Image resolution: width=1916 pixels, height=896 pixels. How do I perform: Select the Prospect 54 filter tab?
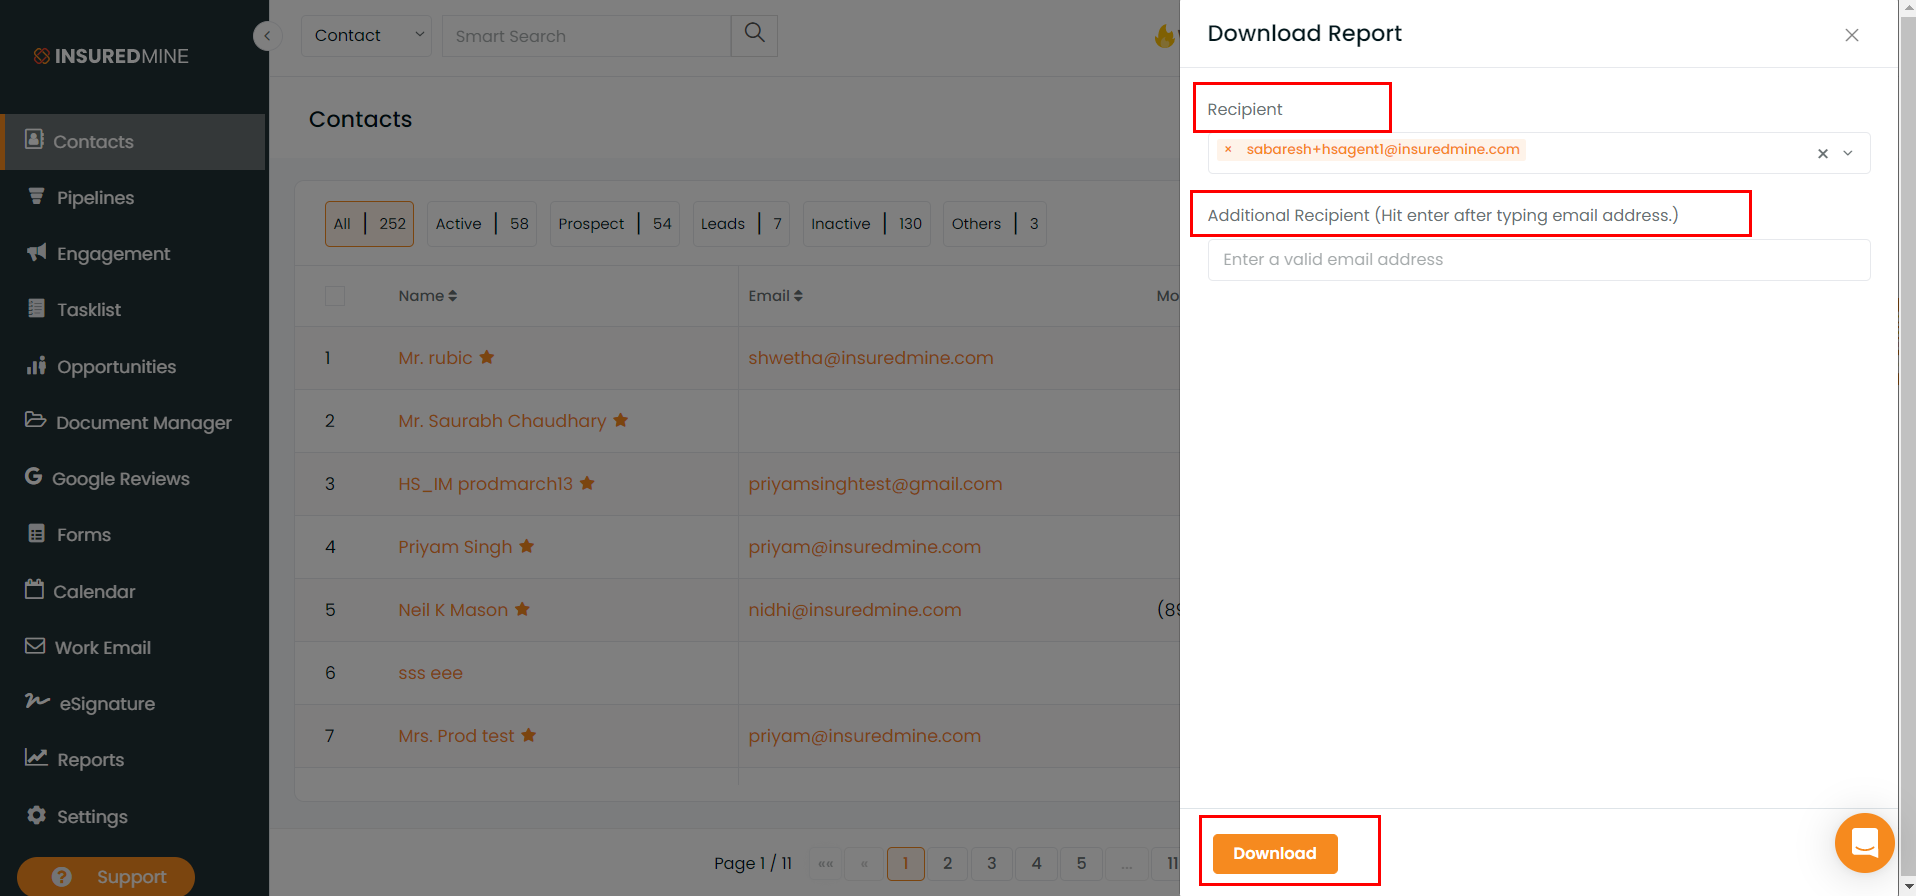[615, 224]
